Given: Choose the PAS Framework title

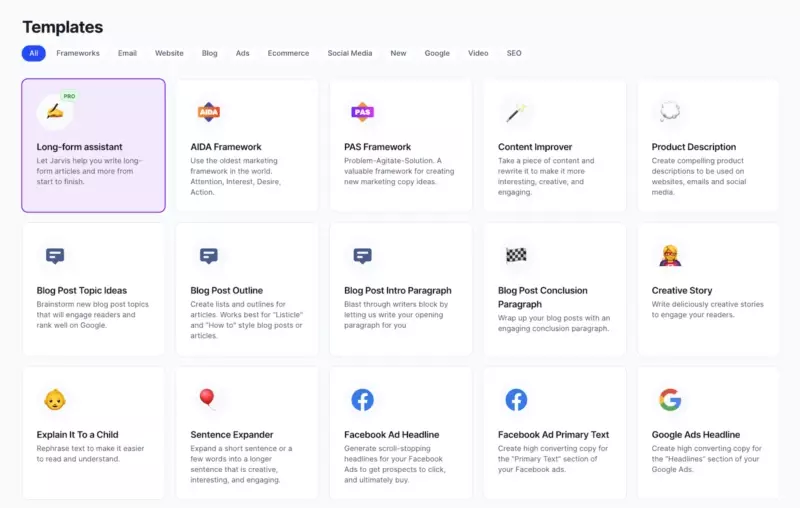Looking at the screenshot, I should click(377, 147).
